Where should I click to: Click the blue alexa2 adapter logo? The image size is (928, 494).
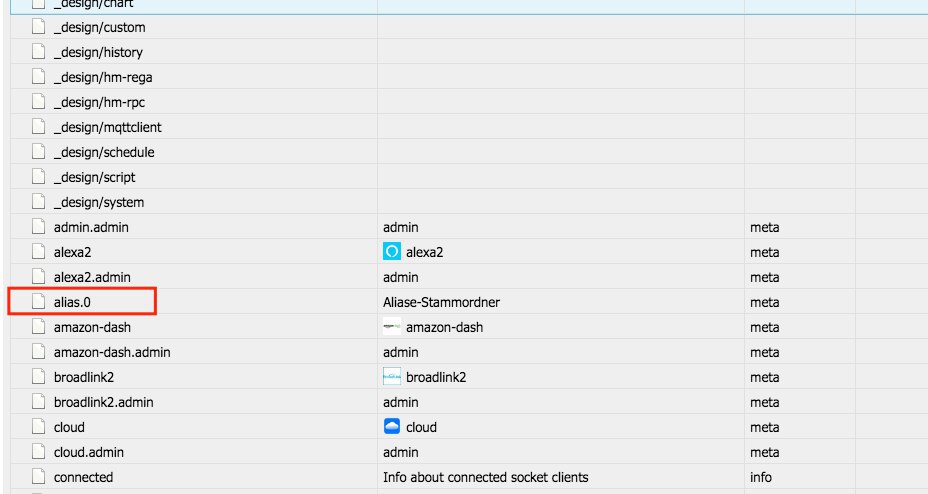392,251
